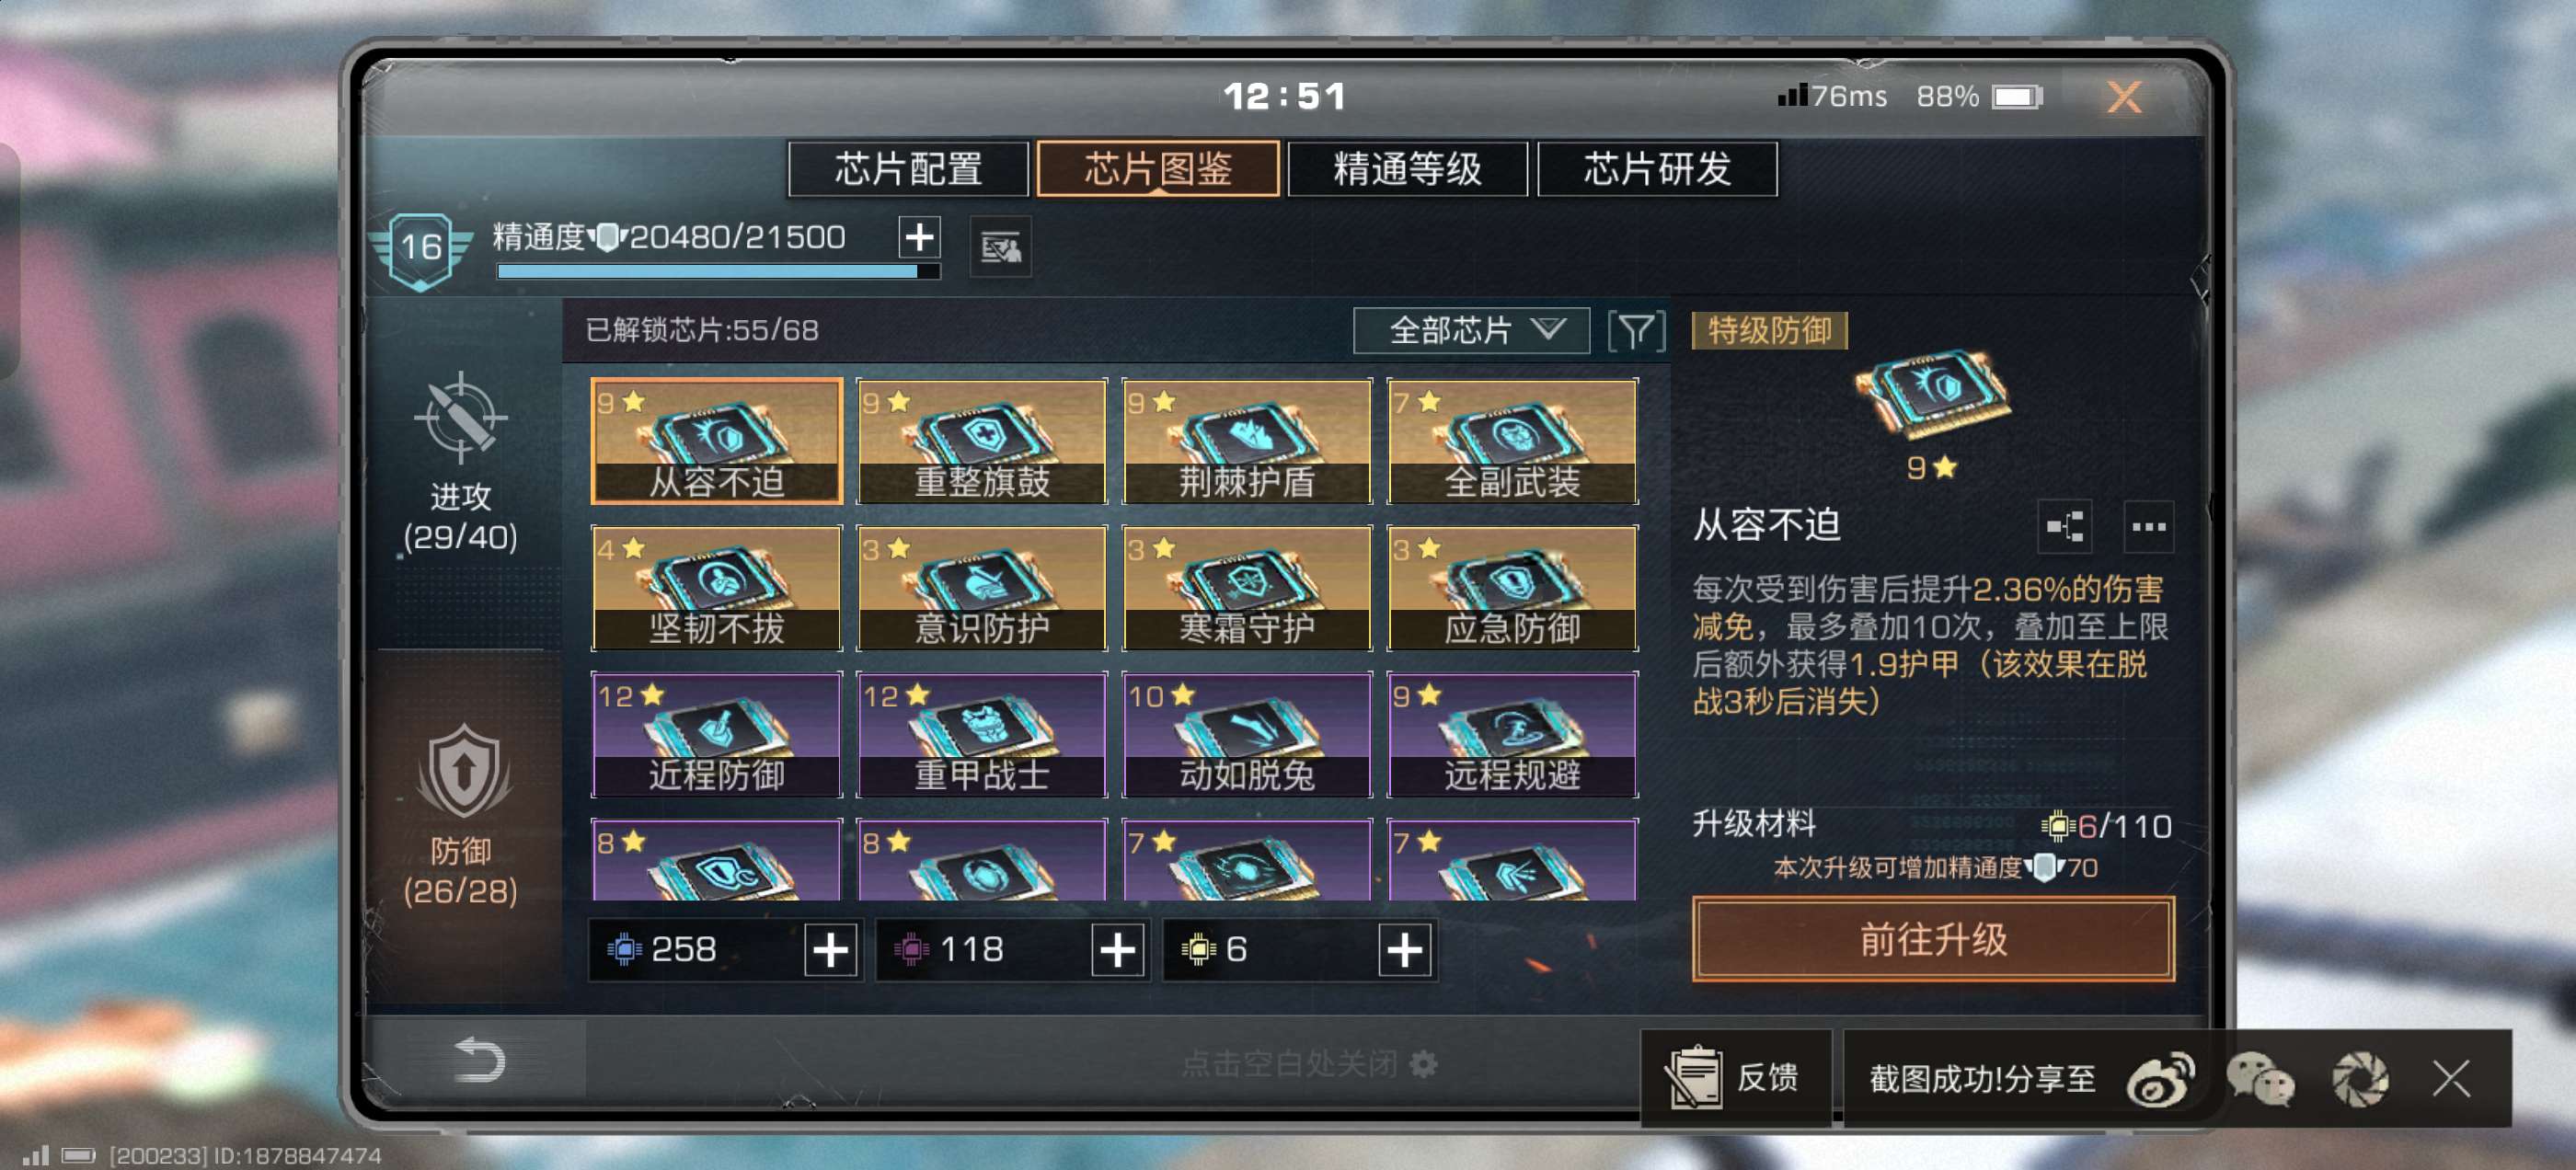Switch to the 芯片配置 tab
Image resolution: width=2576 pixels, height=1170 pixels.
[908, 169]
